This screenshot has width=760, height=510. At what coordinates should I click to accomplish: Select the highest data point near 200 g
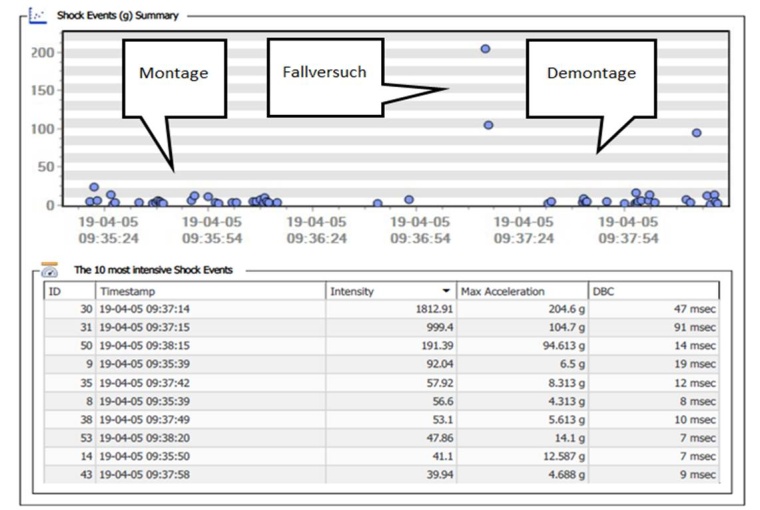(x=485, y=48)
